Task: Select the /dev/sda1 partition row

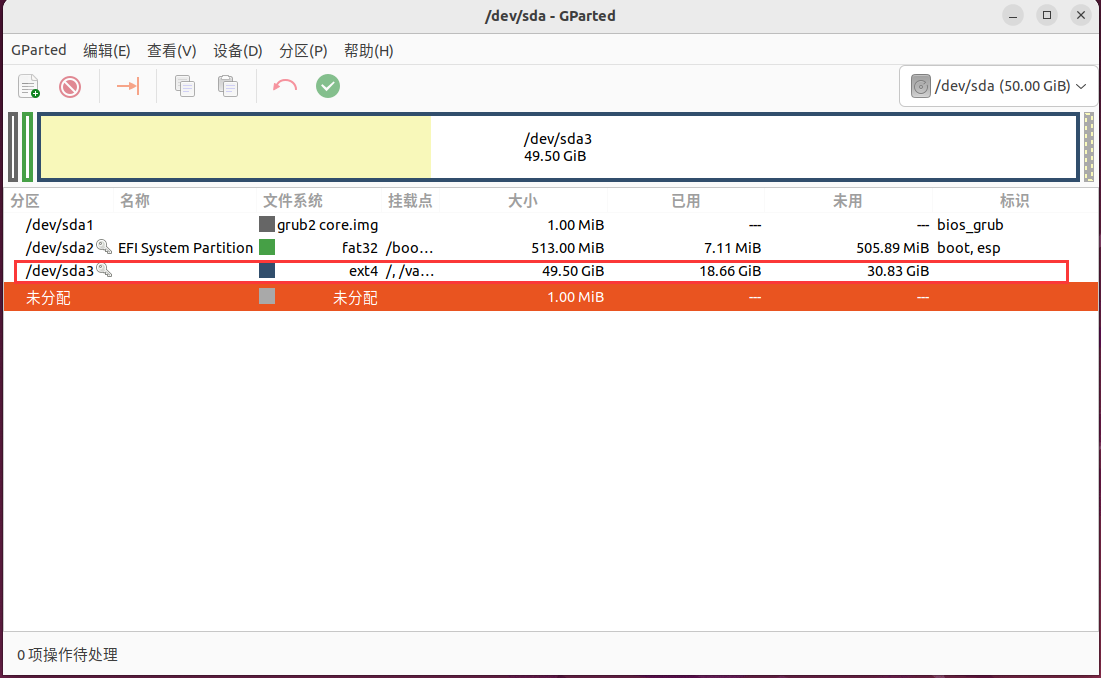Action: pos(550,225)
